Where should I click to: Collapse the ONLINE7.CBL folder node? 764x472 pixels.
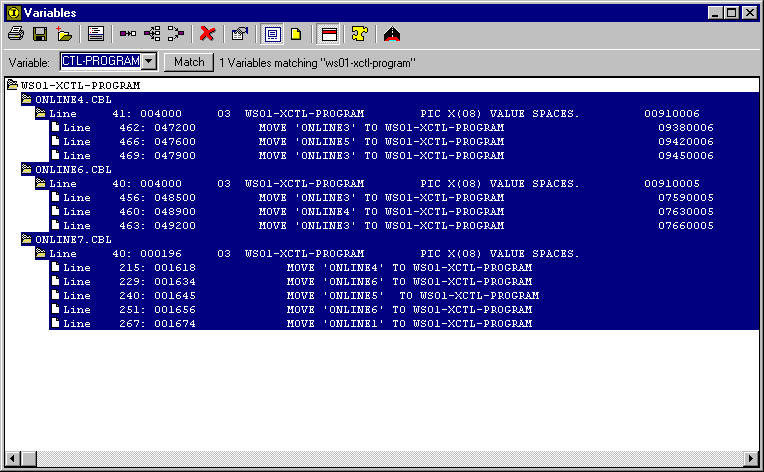(27, 240)
